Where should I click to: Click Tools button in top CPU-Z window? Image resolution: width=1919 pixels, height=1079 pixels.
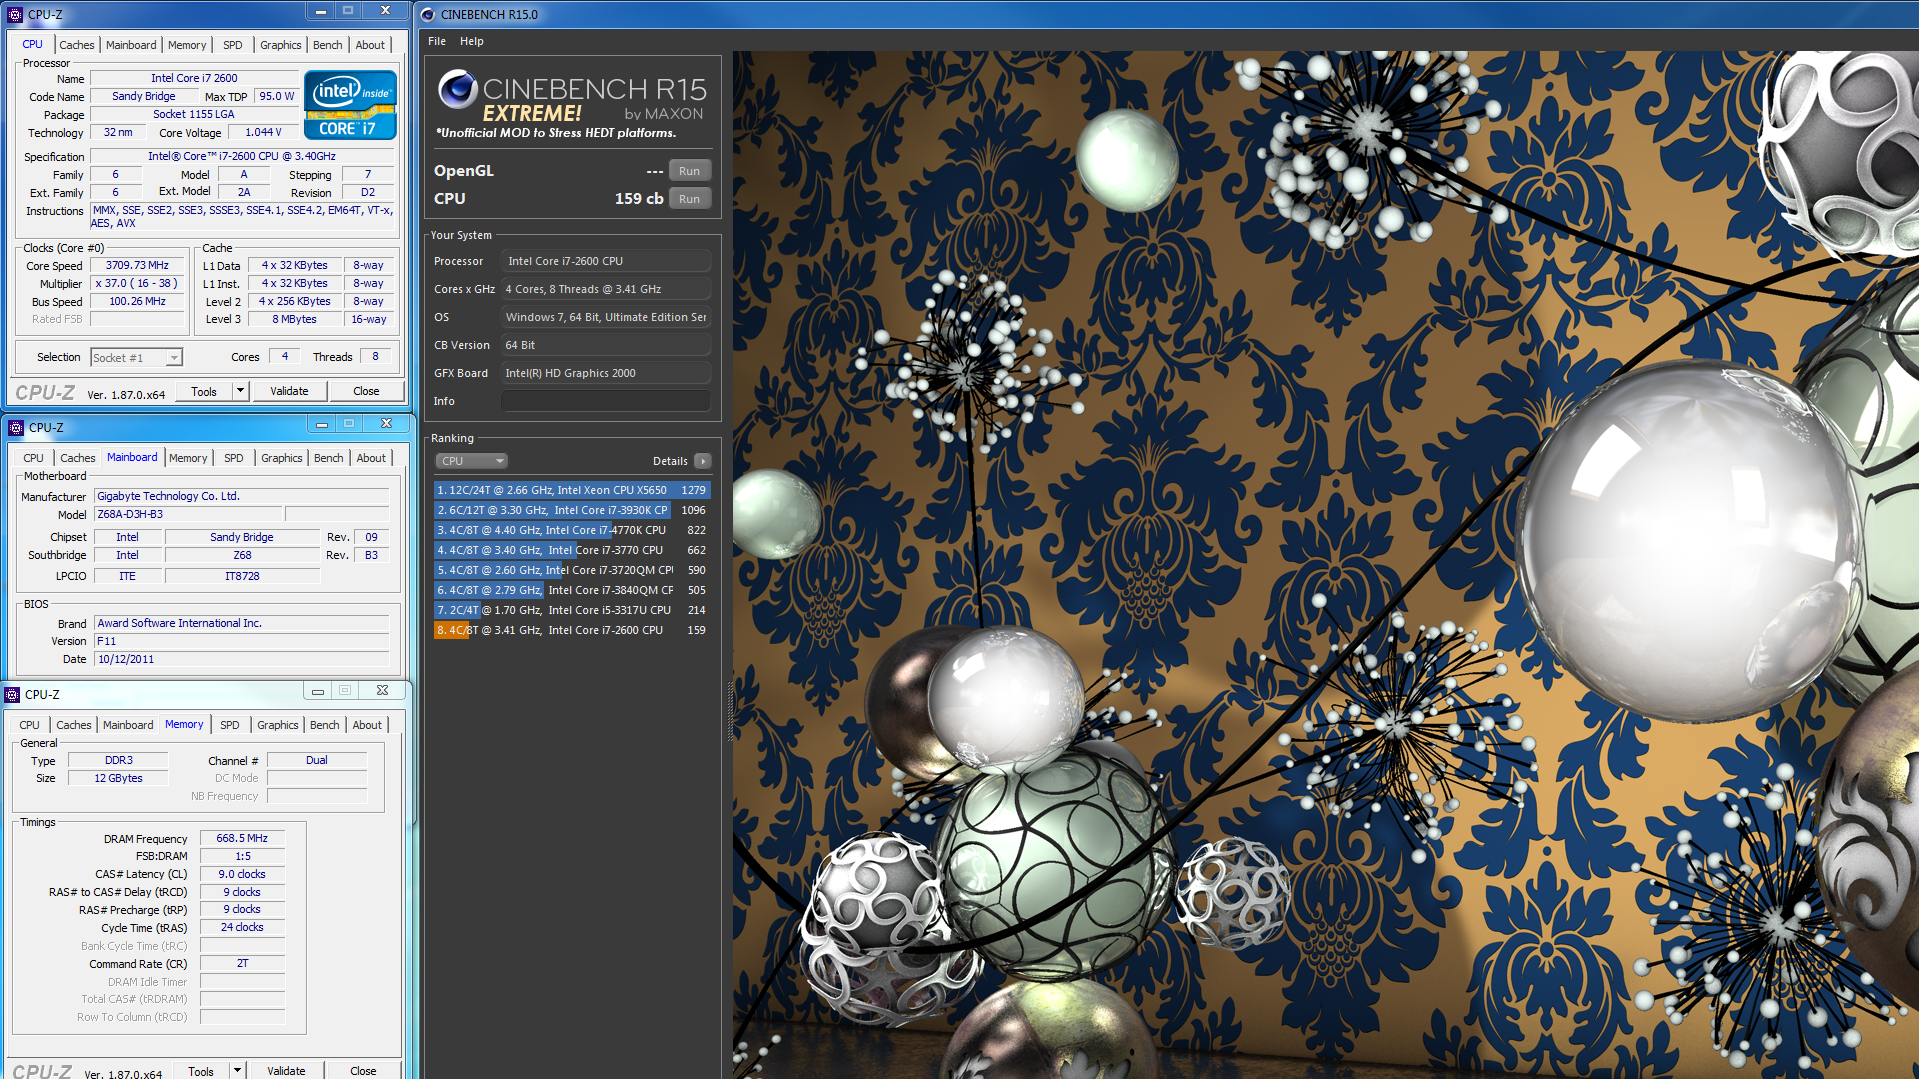tap(204, 391)
